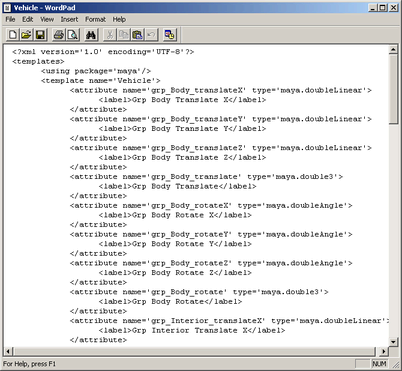Click the grp_Body_rotateX attribute line

[211, 206]
